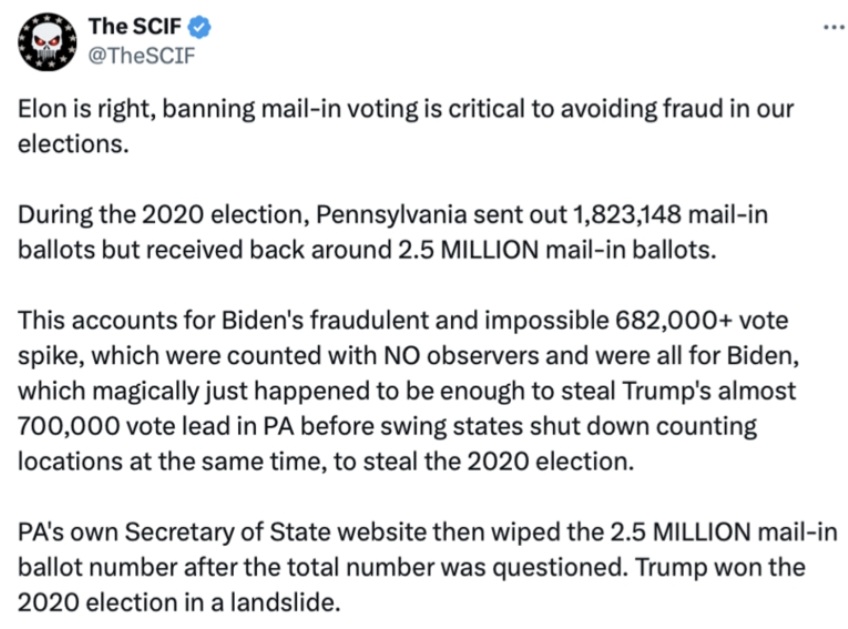Click paragraph starting "PA's own Secretary of State"
The image size is (848, 629).
[x=427, y=567]
